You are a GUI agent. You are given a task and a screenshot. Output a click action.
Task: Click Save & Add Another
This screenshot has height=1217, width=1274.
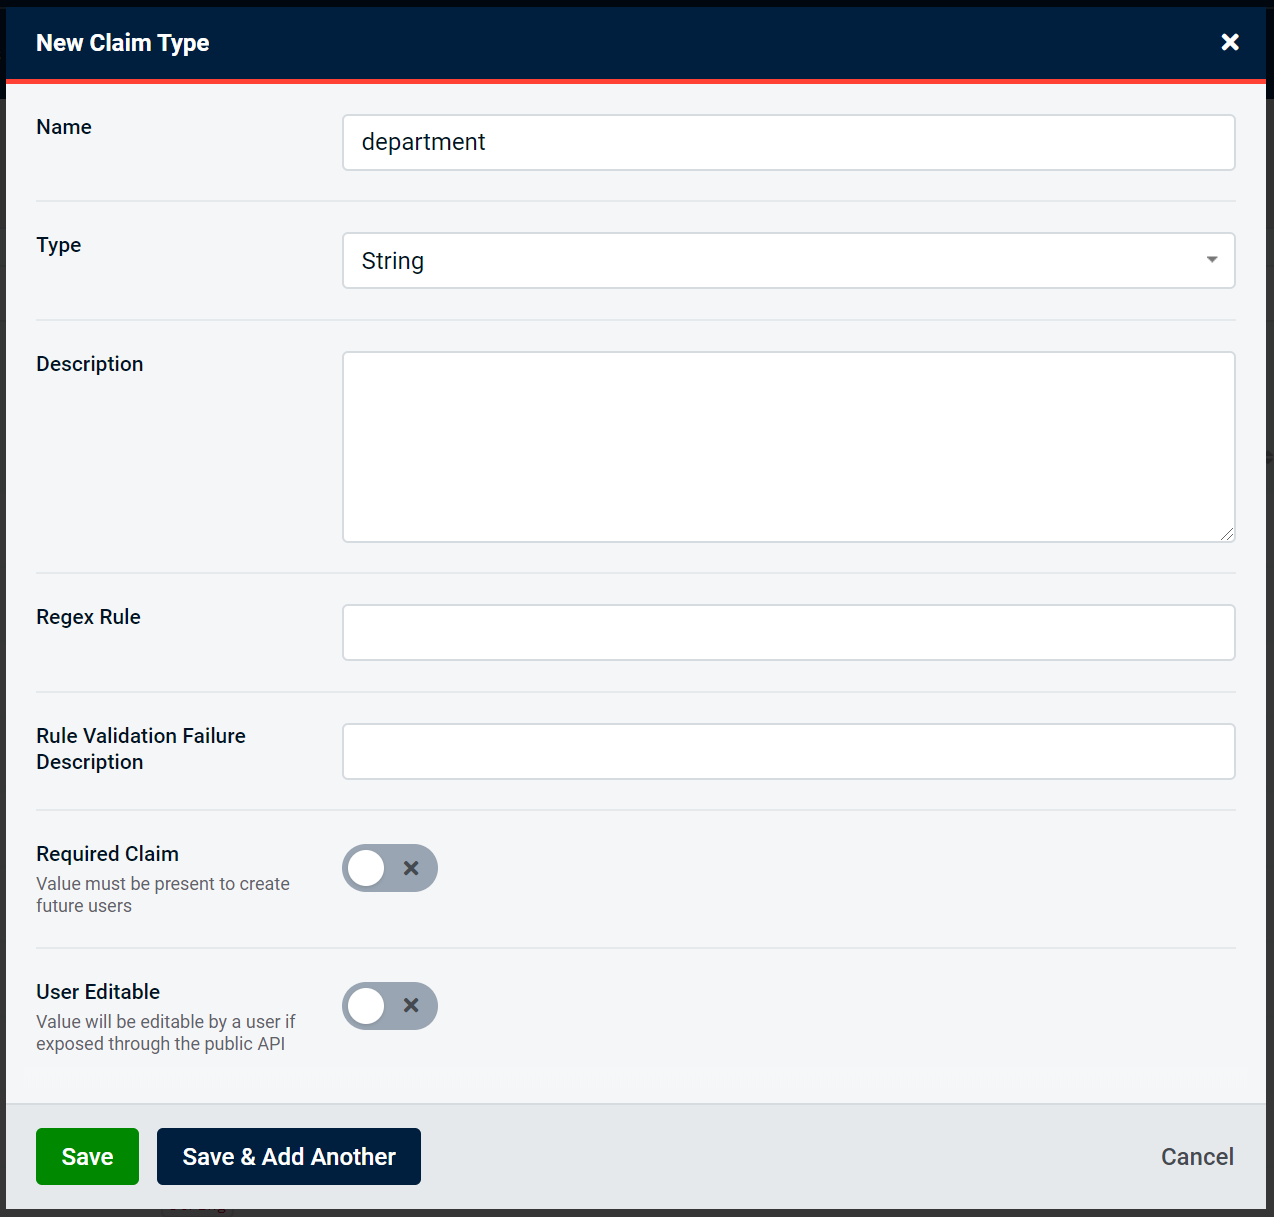tap(288, 1156)
